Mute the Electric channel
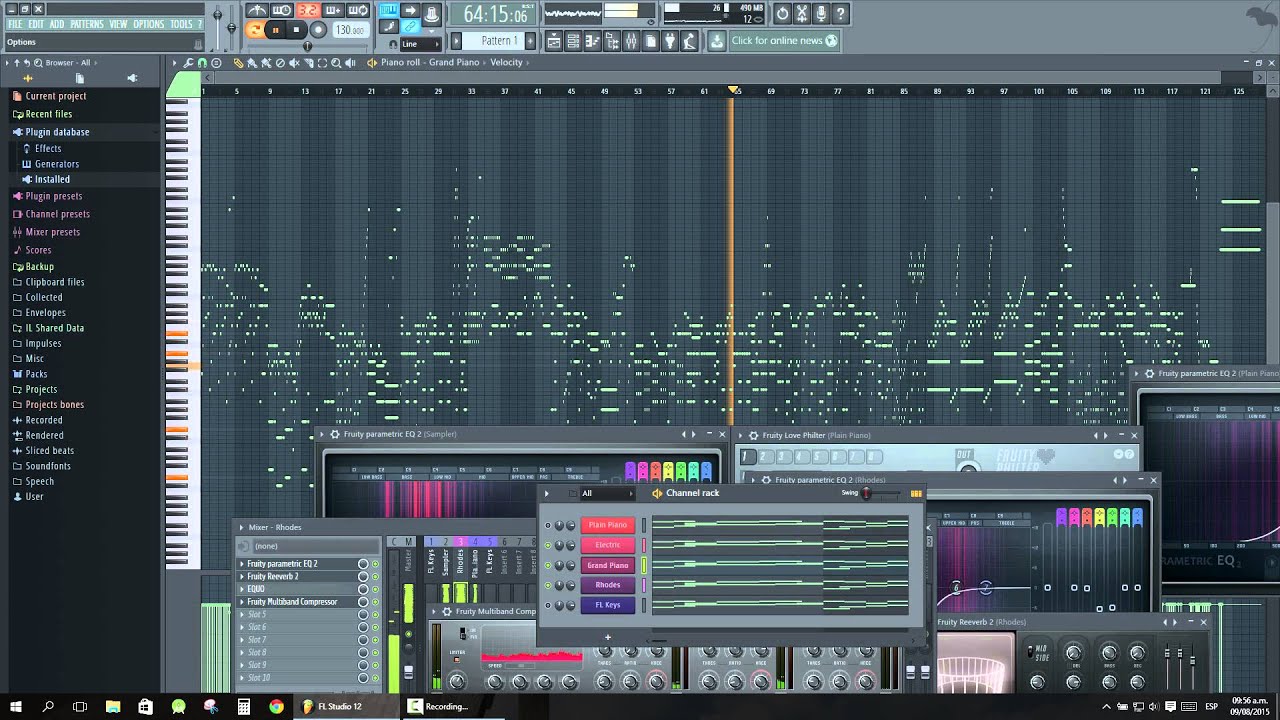The height and width of the screenshot is (720, 1280). tap(548, 545)
